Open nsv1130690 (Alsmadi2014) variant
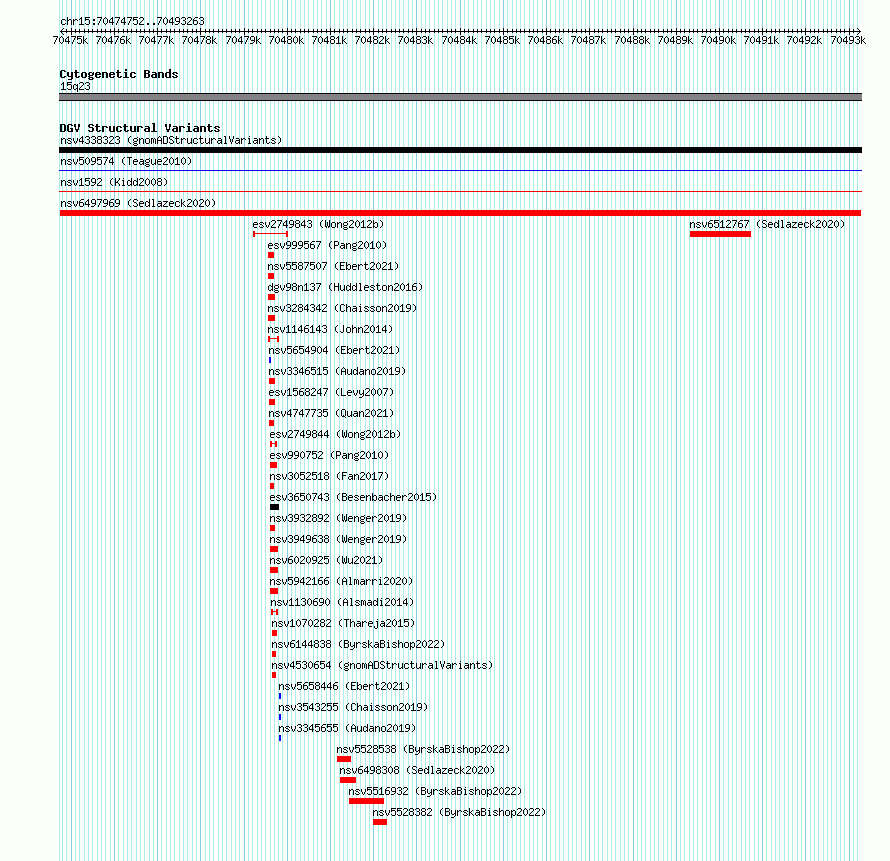The height and width of the screenshot is (861, 890). (x=342, y=602)
